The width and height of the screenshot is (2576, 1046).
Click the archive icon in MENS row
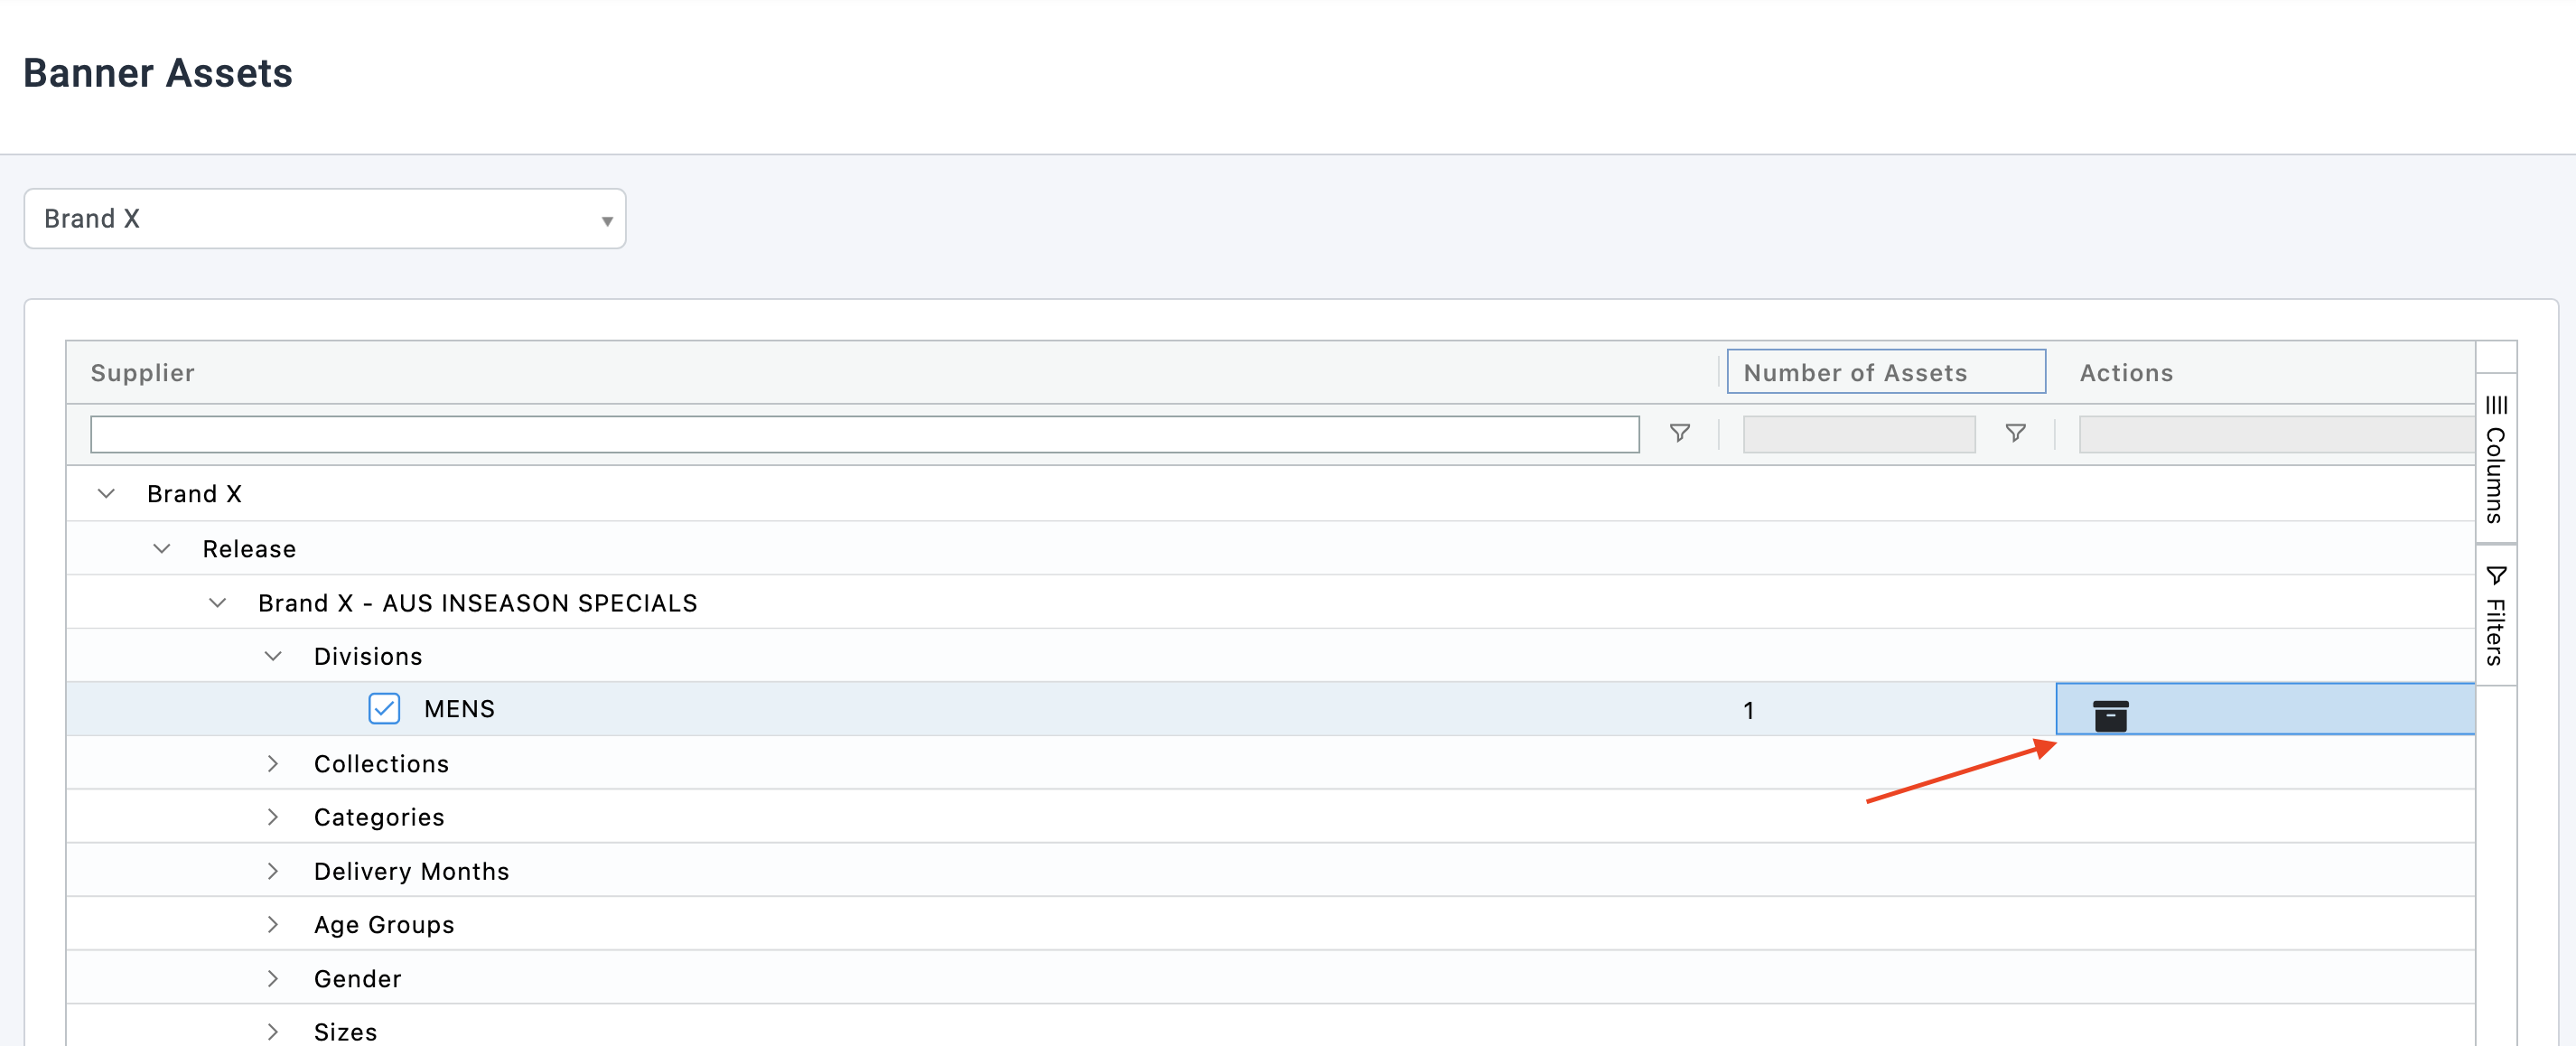point(2110,715)
